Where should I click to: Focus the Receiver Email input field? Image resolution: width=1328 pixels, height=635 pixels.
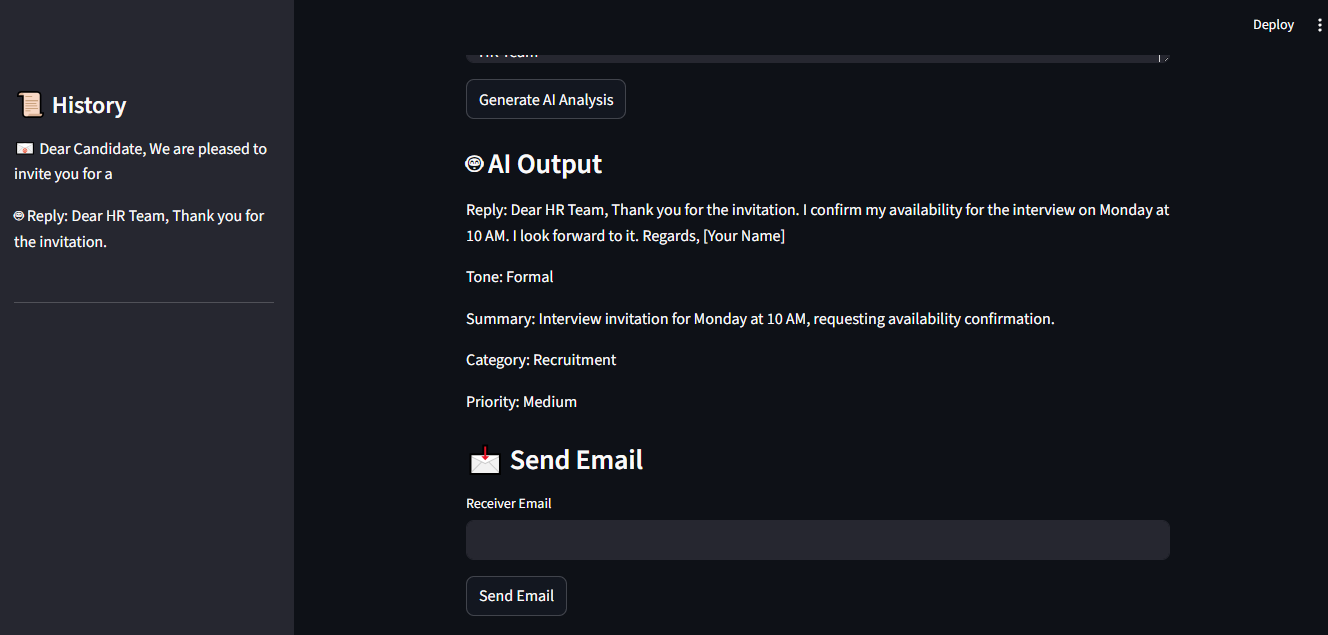(818, 540)
